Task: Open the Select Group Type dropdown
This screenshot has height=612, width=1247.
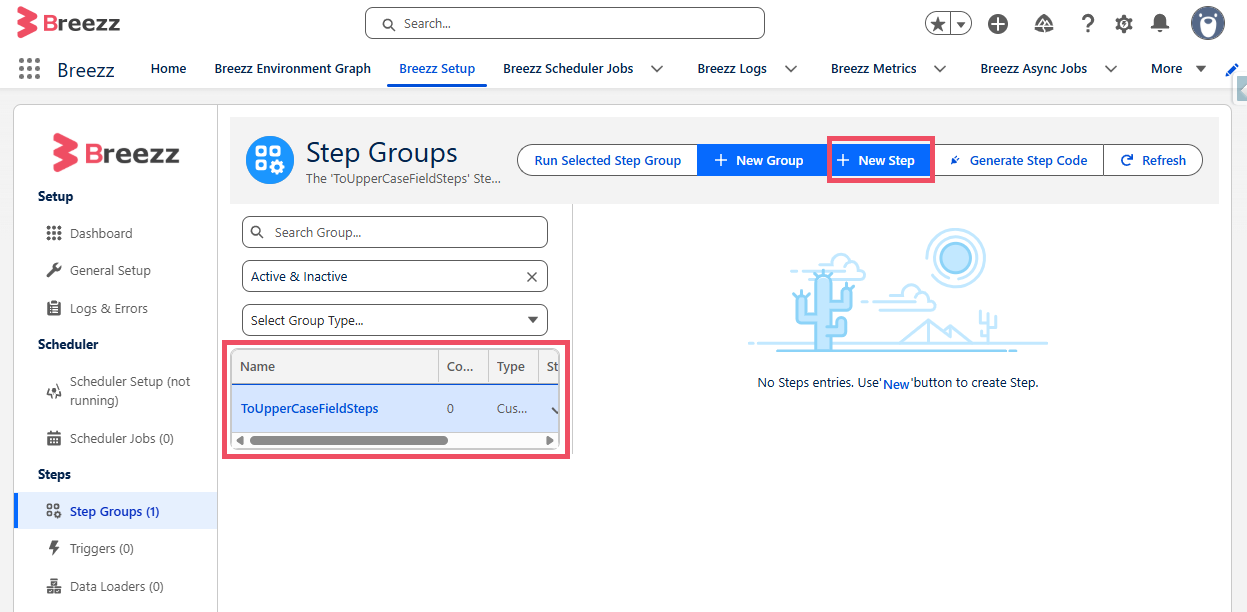Action: coord(395,320)
